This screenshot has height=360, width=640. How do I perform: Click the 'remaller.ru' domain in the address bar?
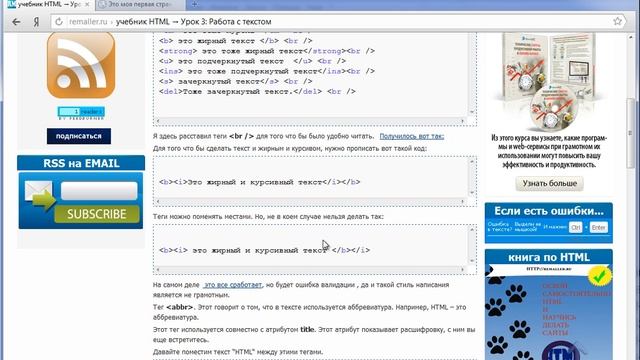88,22
